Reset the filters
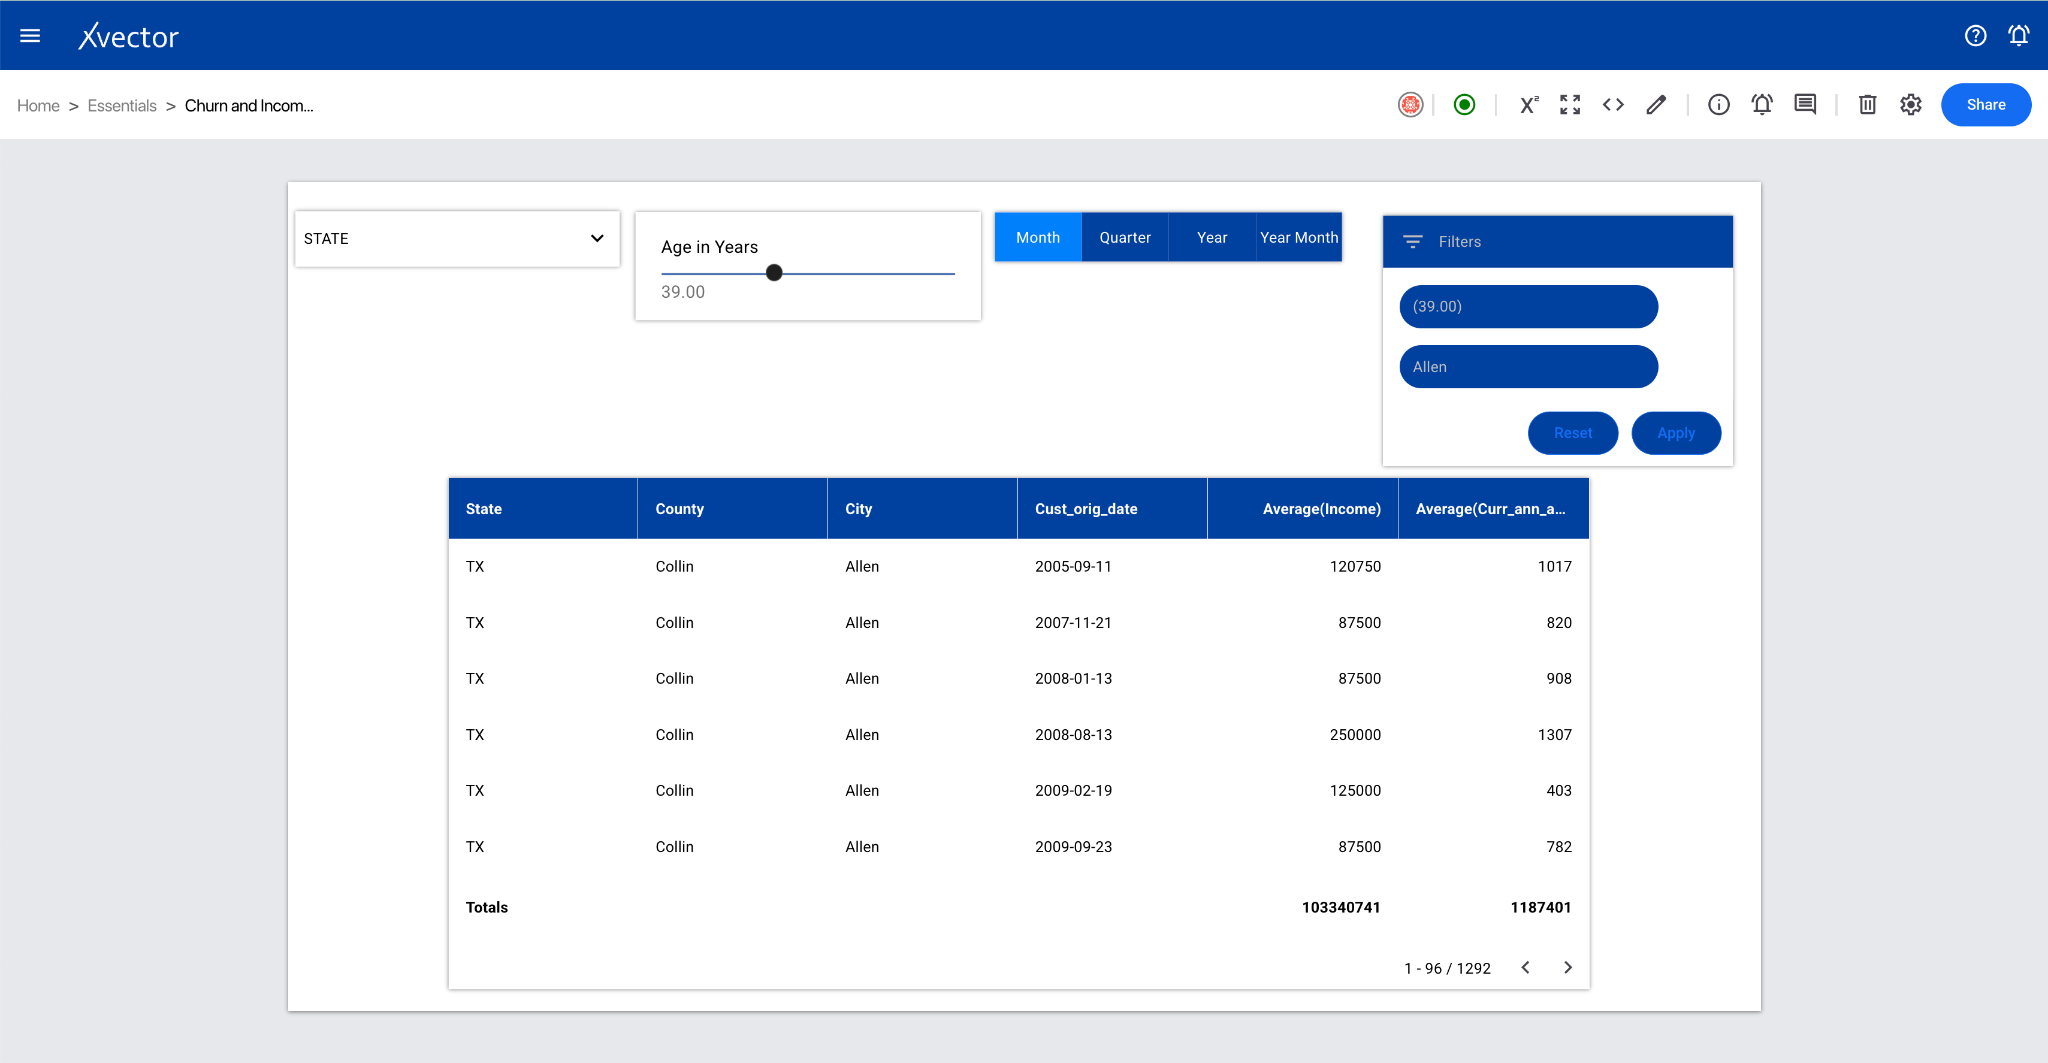This screenshot has height=1063, width=2048. (x=1573, y=433)
